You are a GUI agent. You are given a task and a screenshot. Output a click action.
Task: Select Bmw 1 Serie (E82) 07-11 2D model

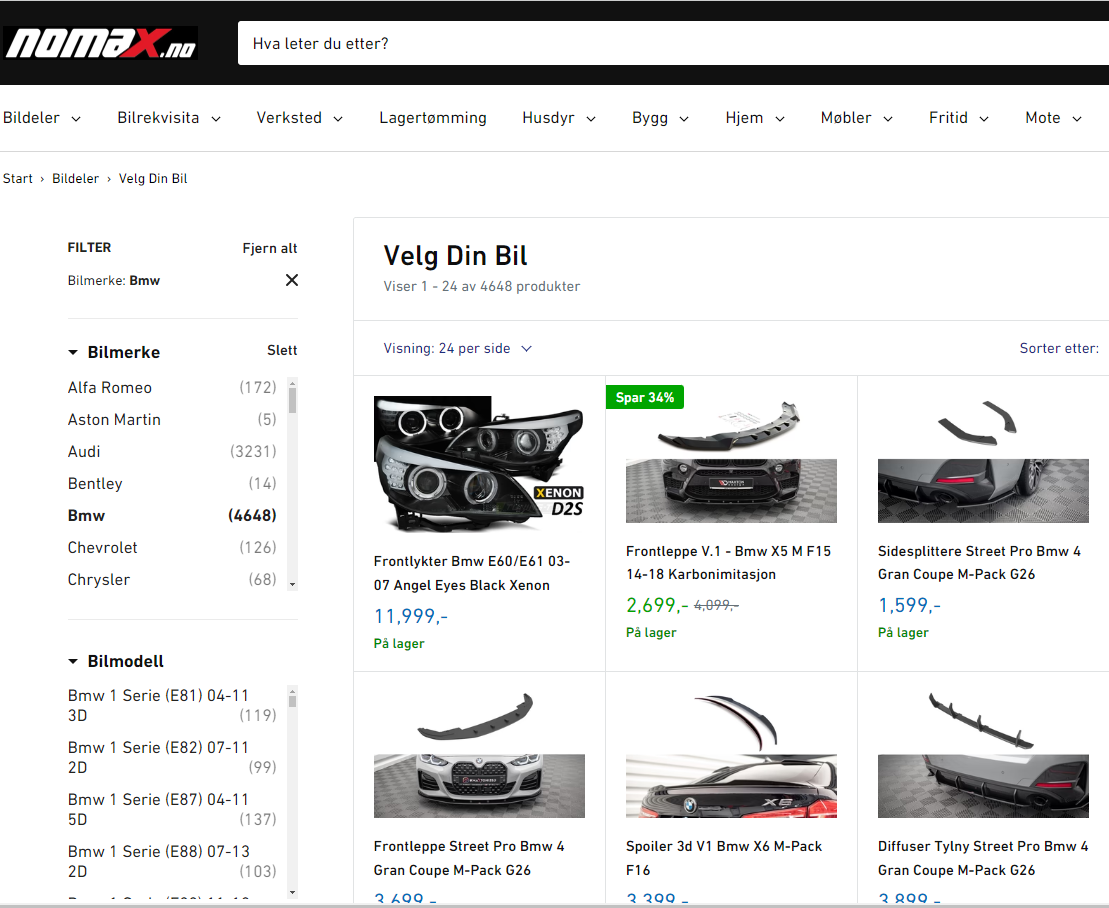pos(172,757)
